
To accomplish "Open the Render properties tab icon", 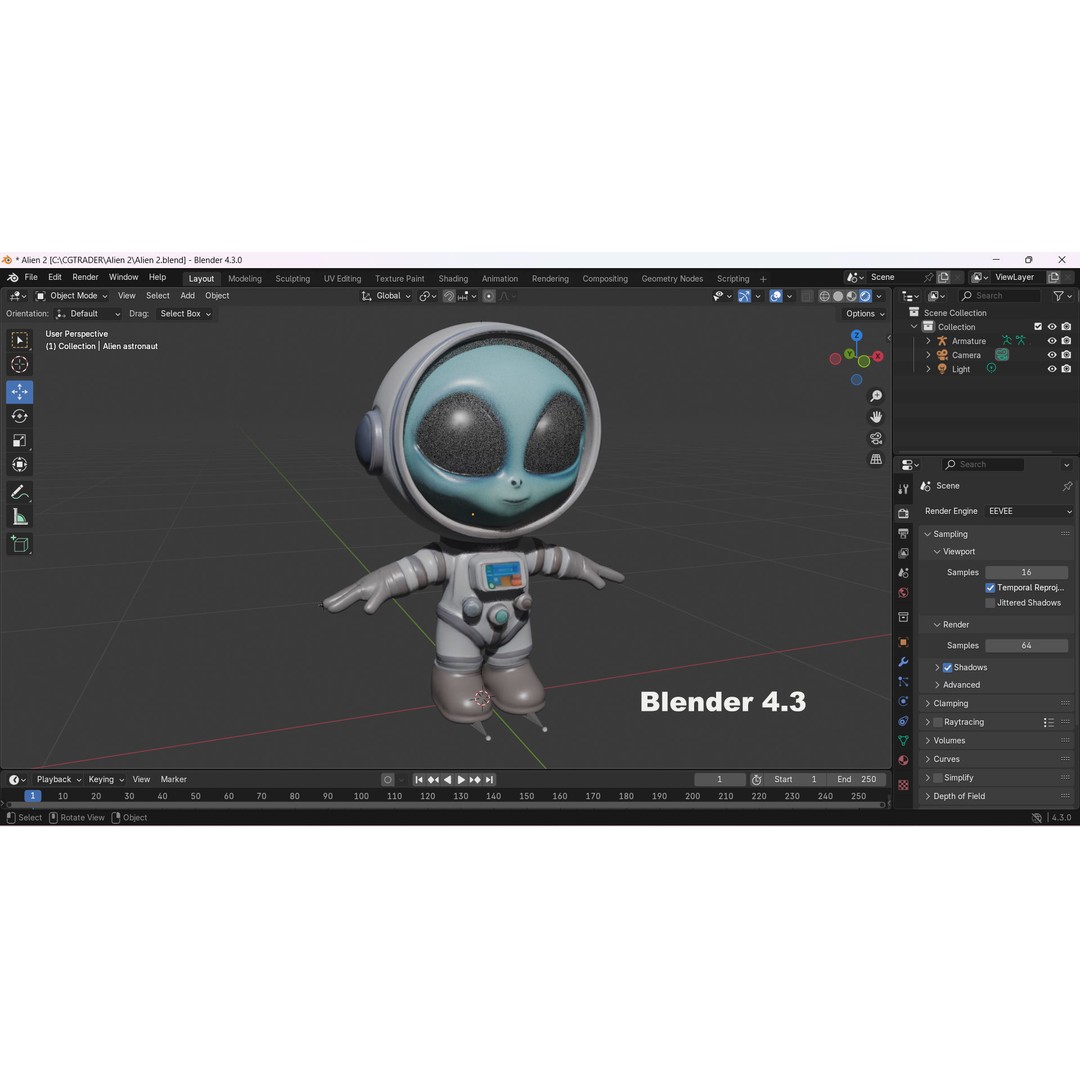I will (x=903, y=513).
